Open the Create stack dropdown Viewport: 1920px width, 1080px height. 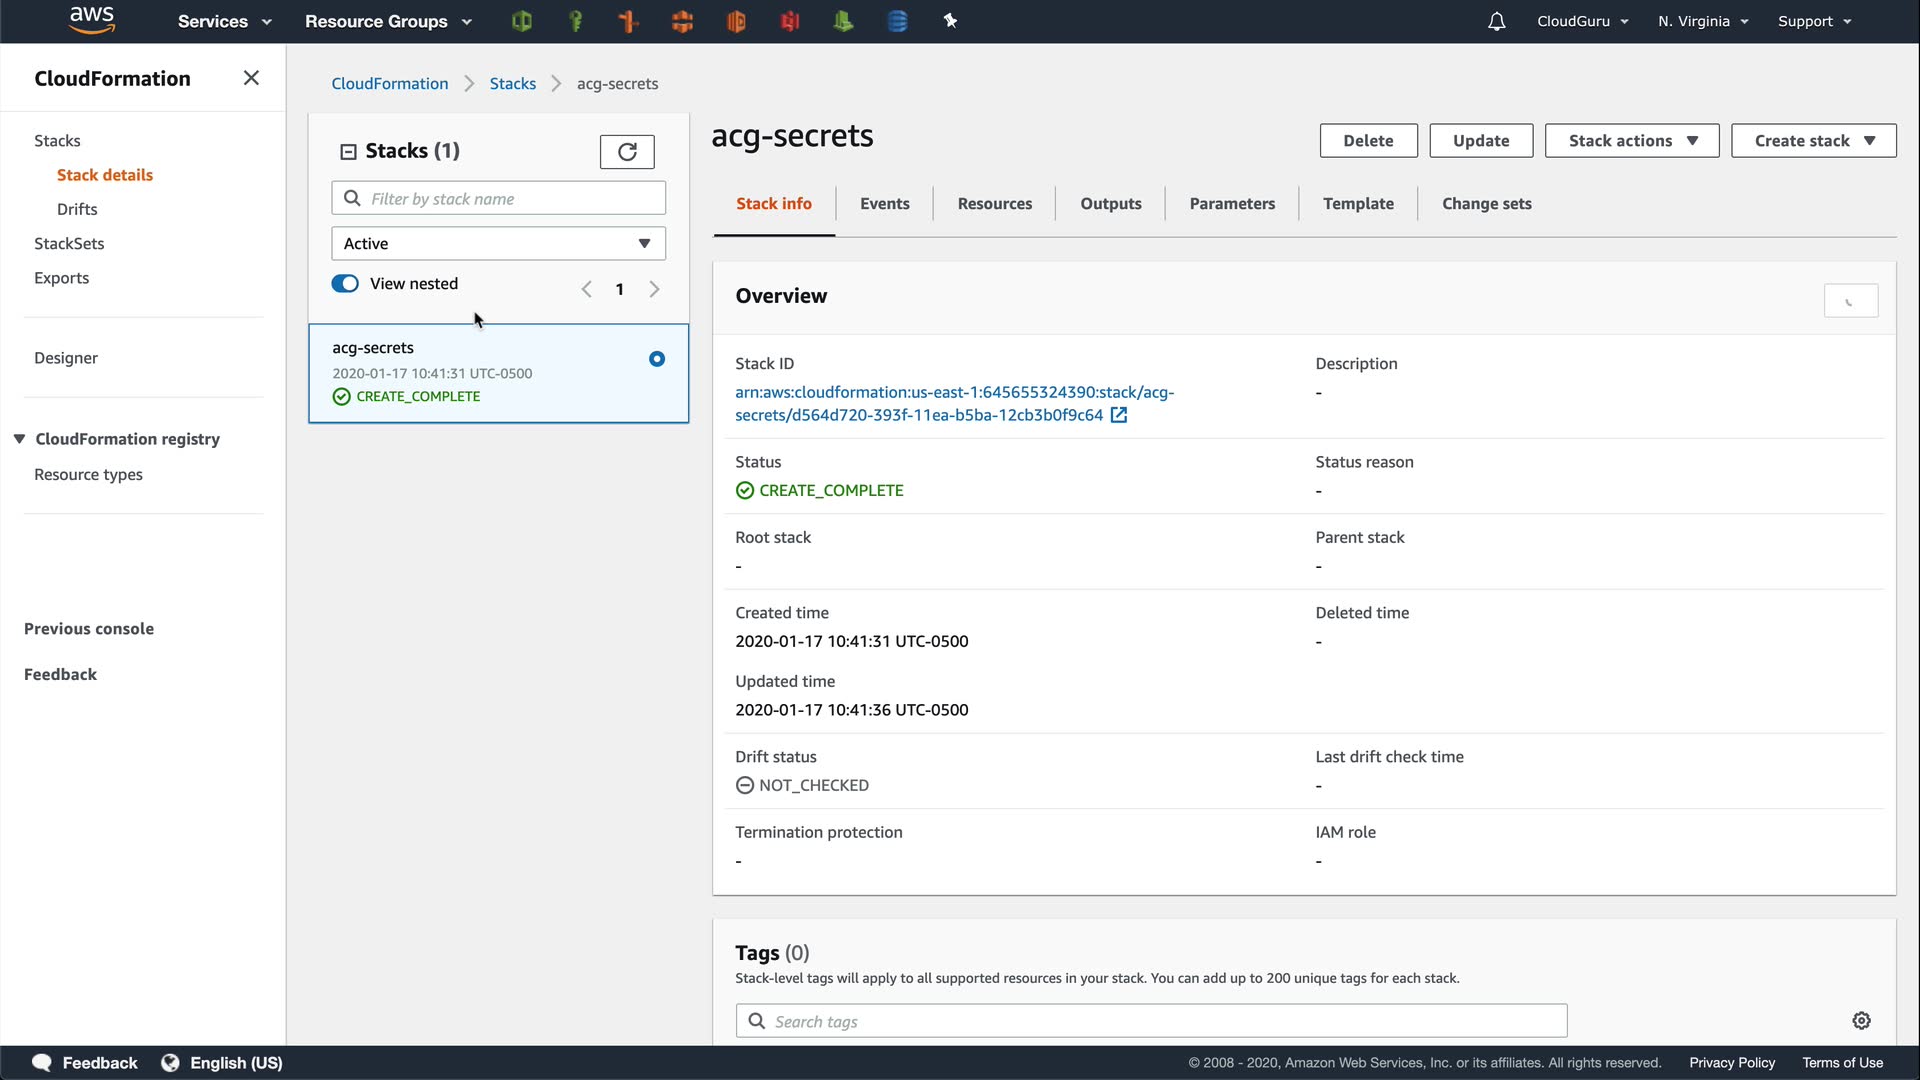1813,141
